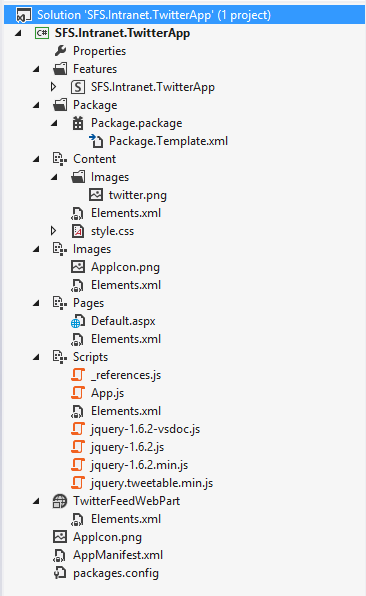Click the Default.aspx globe page icon
This screenshot has height=596, width=366.
(x=78, y=321)
